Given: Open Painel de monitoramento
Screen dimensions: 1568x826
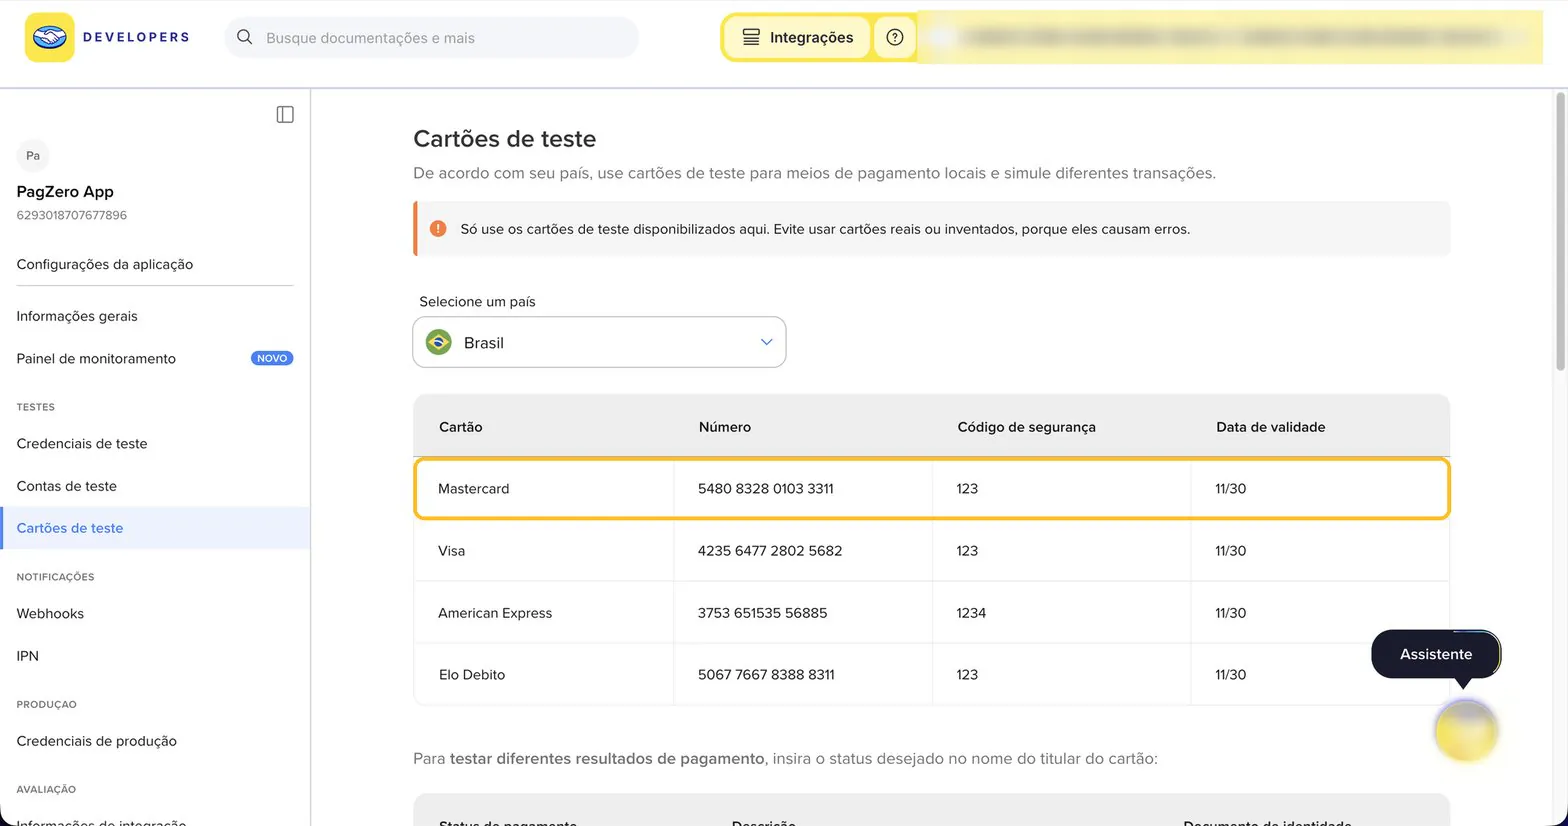Looking at the screenshot, I should click(x=96, y=358).
